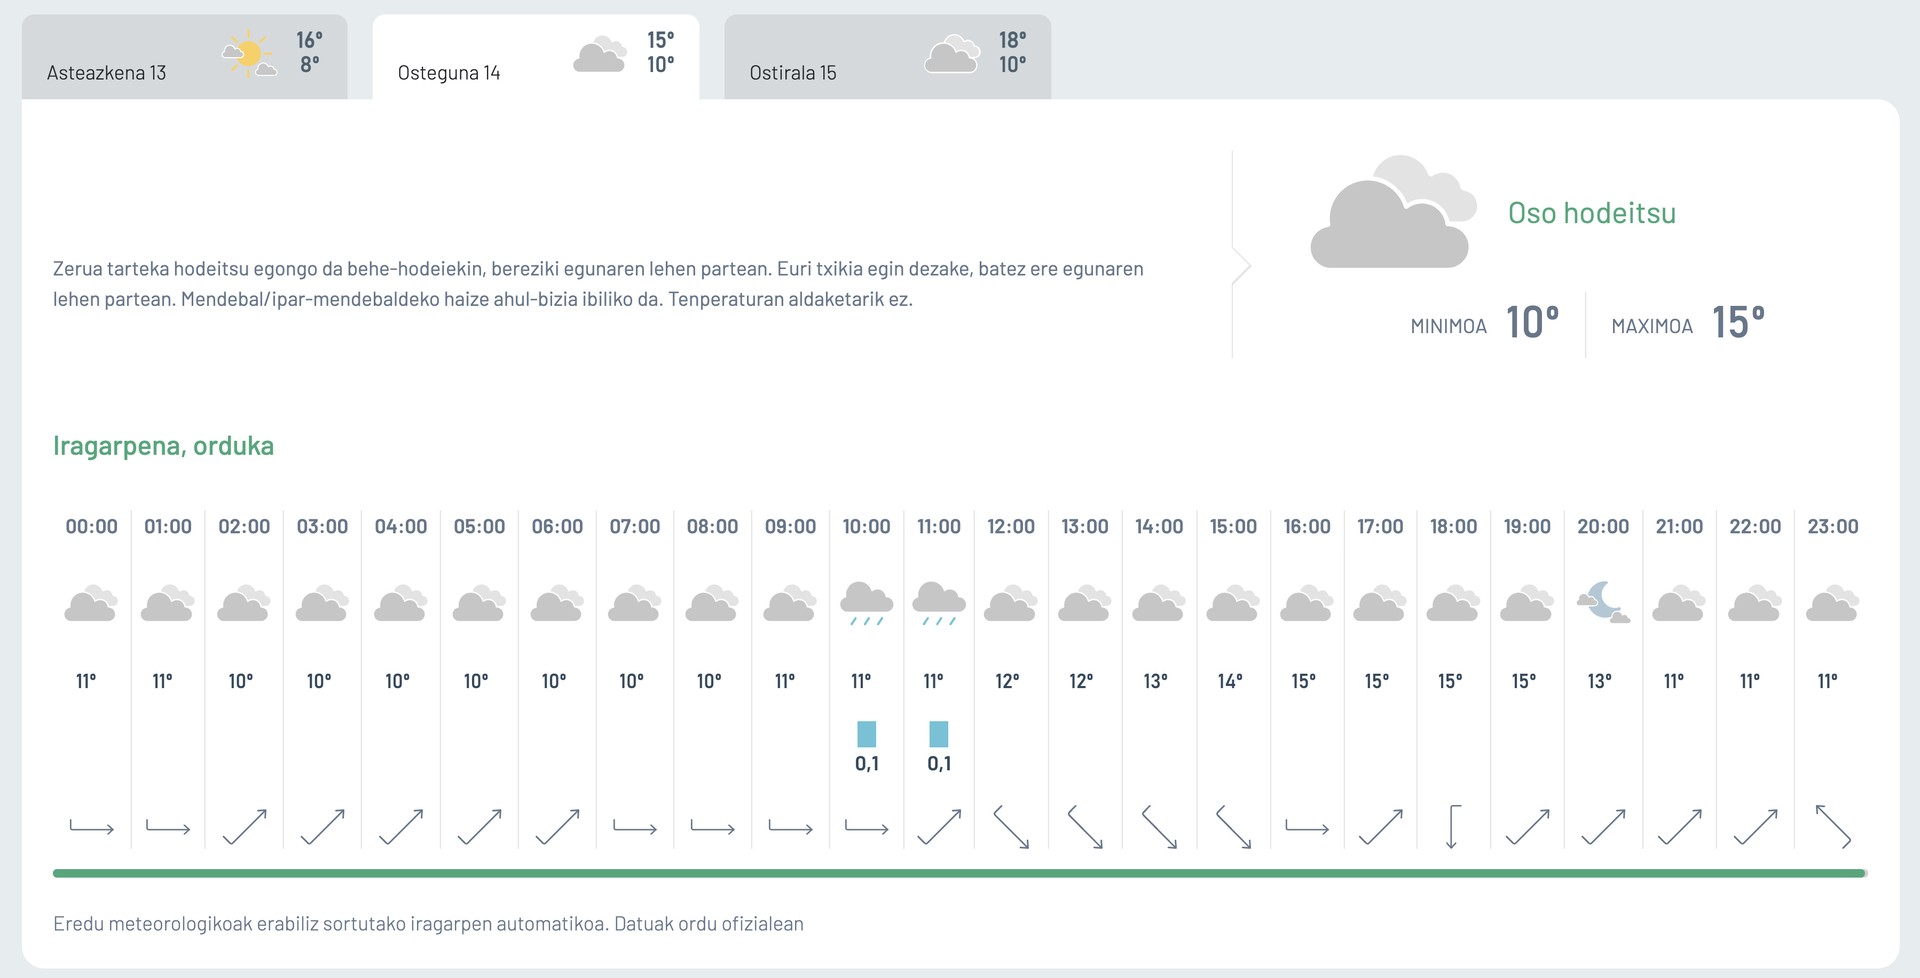Click the moon cloud icon at 20:00

pos(1603,603)
